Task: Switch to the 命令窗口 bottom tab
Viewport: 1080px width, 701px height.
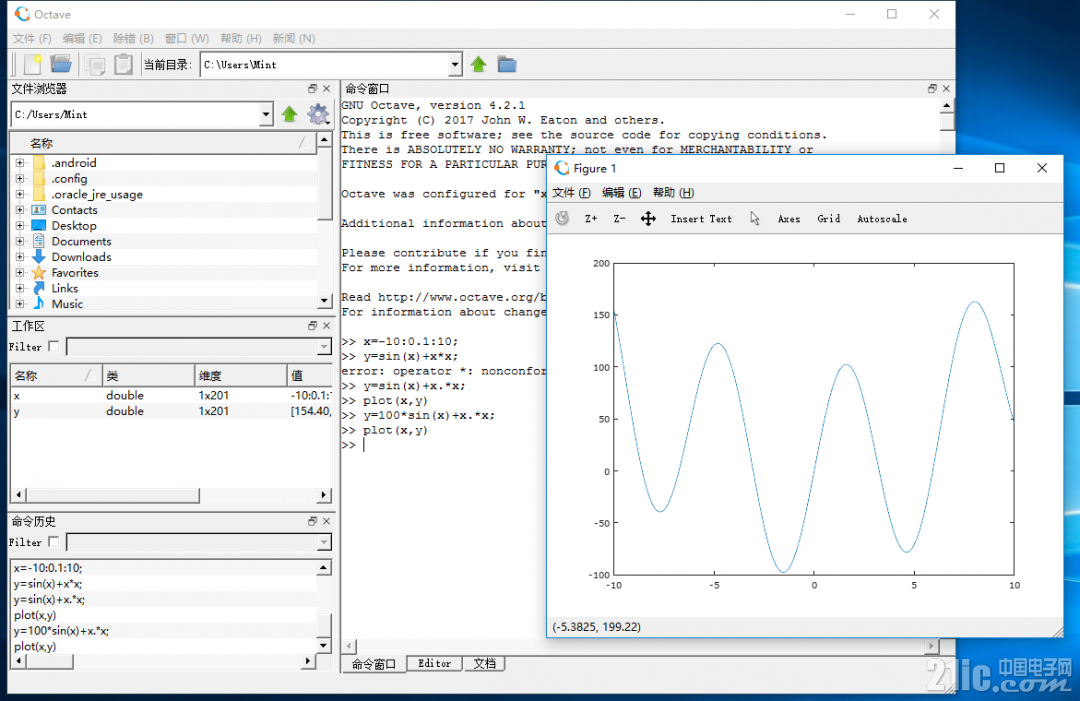Action: (374, 664)
